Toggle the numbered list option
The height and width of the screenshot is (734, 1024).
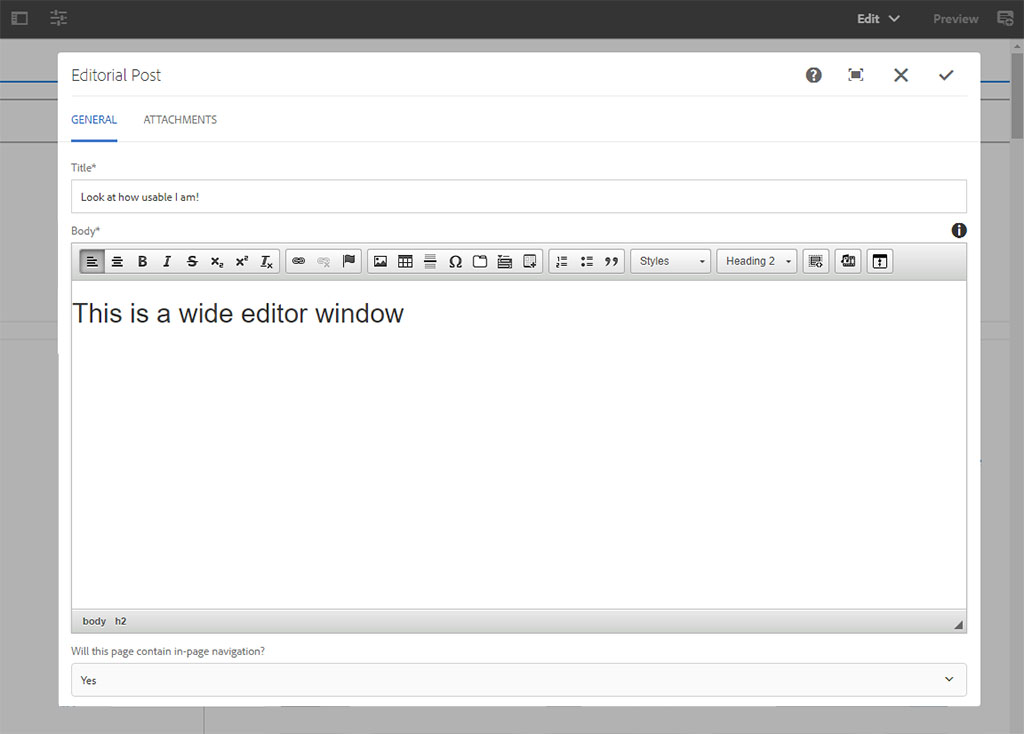point(561,261)
